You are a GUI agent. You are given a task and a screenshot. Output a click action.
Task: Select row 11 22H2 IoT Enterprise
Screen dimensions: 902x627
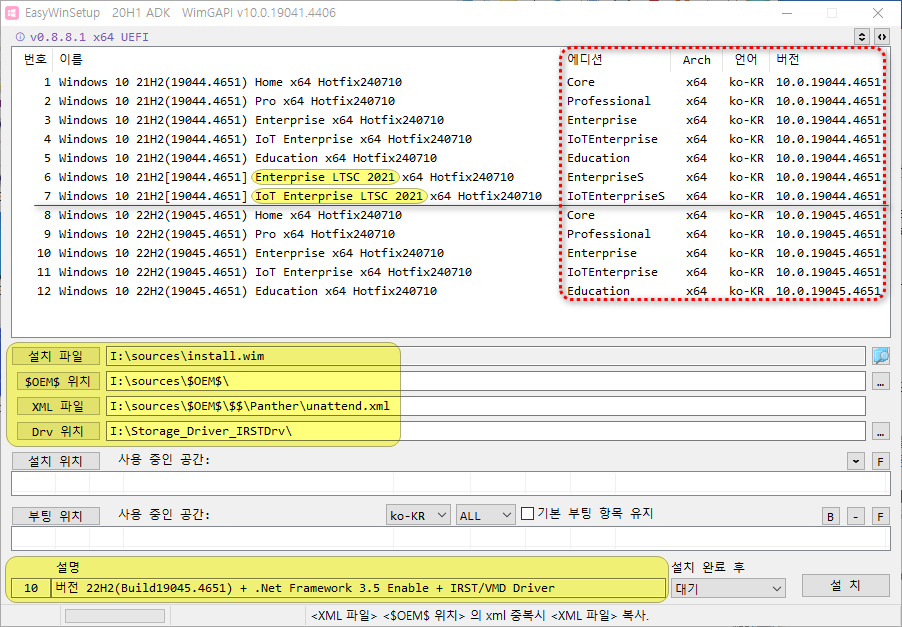450,272
